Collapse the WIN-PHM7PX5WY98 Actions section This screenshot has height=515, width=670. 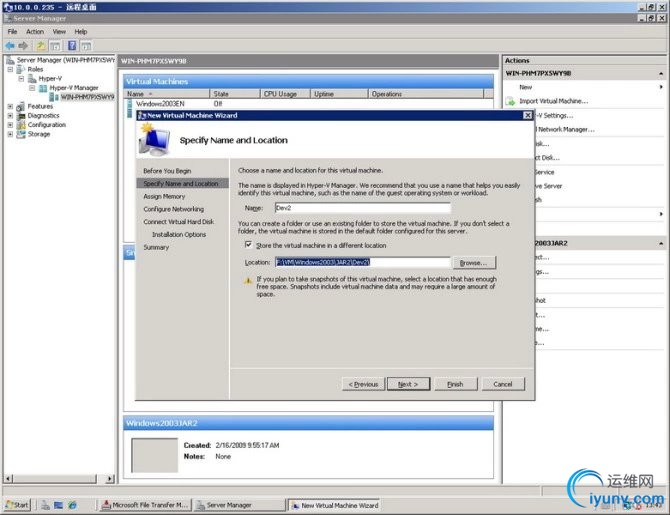(661, 74)
